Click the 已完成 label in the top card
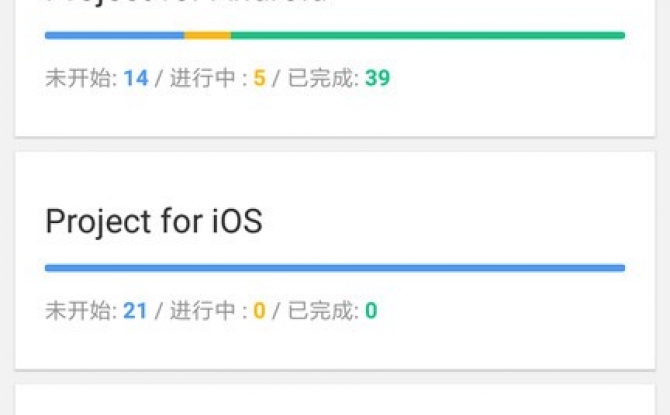 [x=320, y=78]
